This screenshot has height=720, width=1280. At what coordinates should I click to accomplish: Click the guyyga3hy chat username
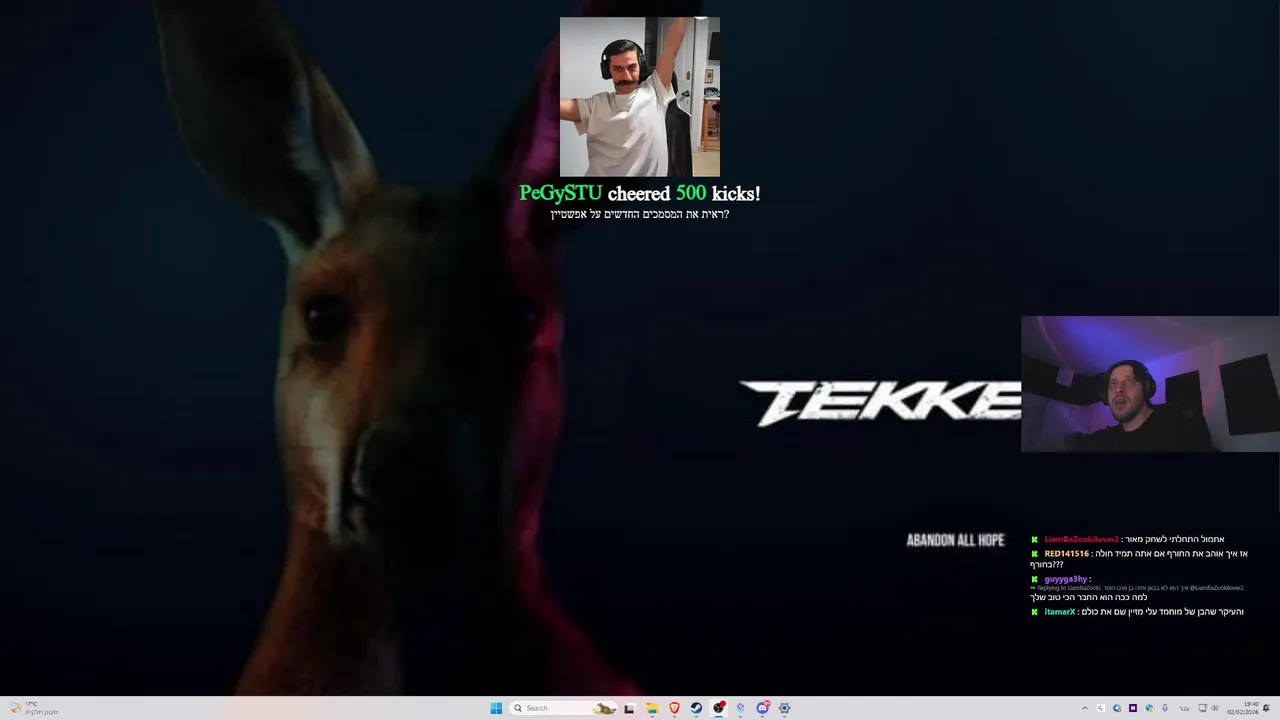point(1065,579)
